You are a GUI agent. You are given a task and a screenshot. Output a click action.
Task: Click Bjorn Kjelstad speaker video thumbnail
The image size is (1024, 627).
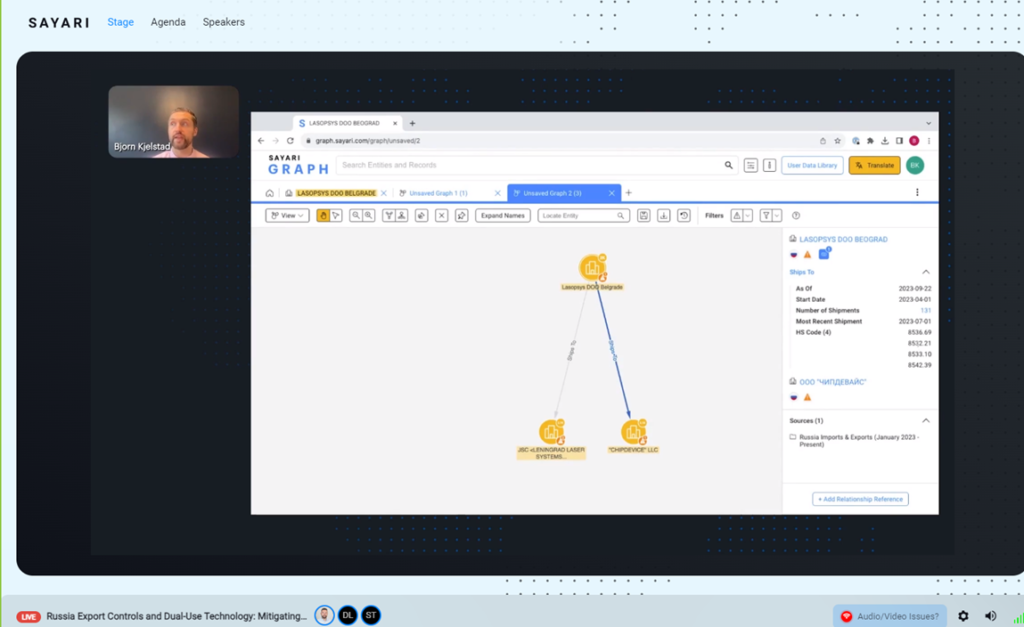(174, 121)
